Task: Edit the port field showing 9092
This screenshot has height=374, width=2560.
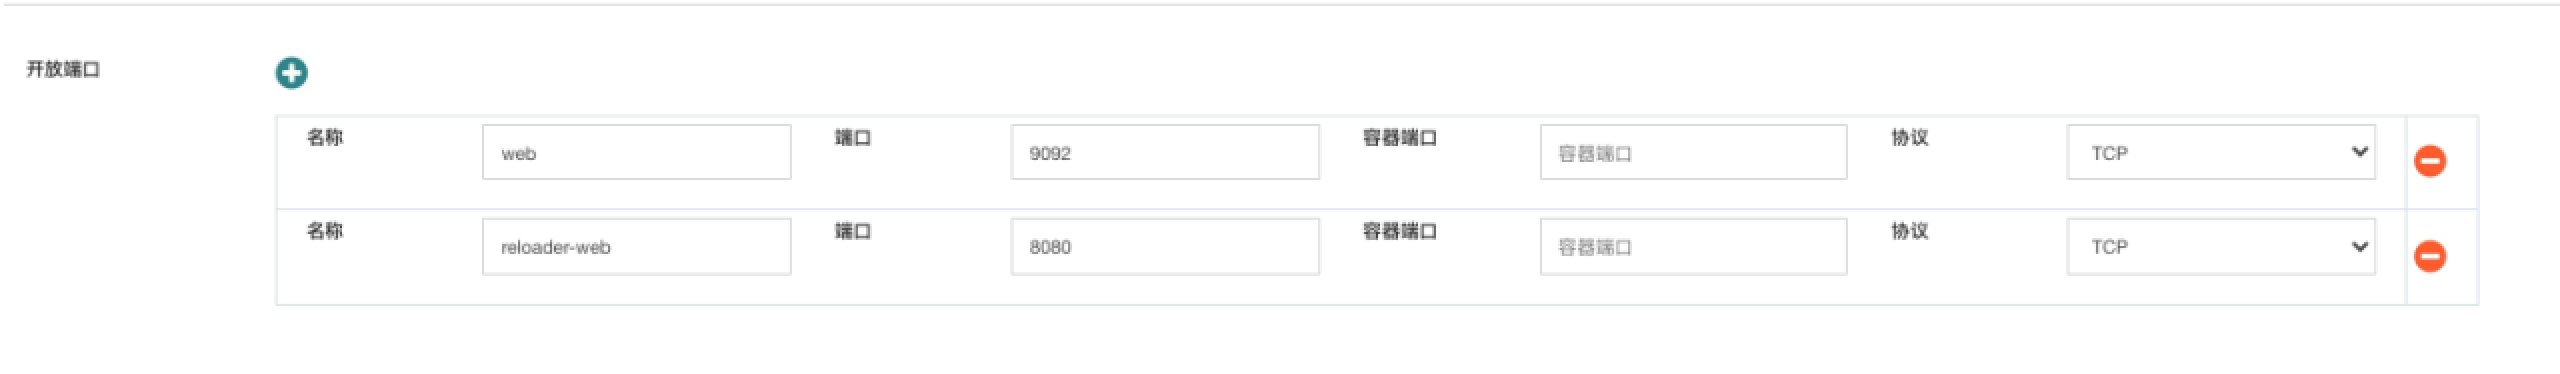Action: pos(1165,152)
